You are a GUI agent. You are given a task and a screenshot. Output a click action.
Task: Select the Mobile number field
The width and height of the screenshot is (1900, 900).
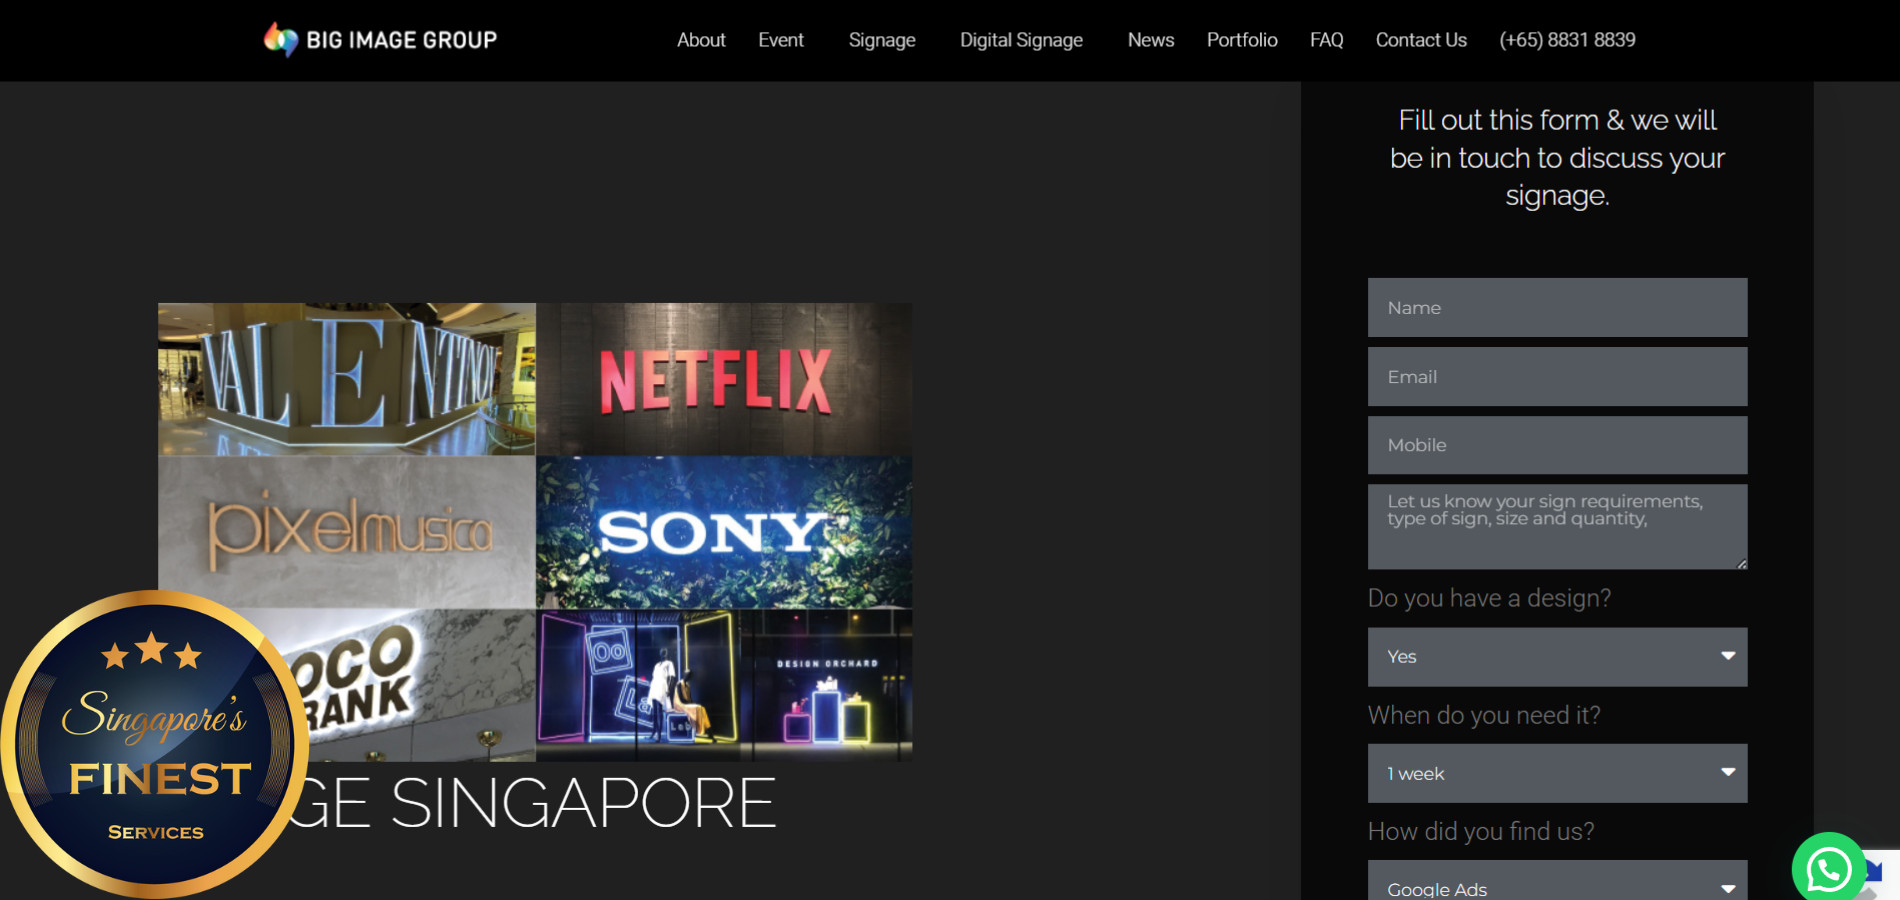[1556, 445]
